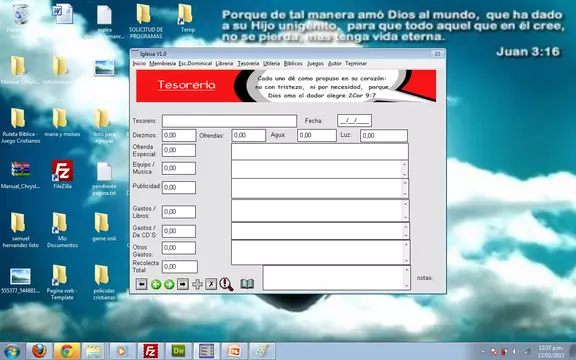Open FileZilla from the taskbar

[151, 351]
